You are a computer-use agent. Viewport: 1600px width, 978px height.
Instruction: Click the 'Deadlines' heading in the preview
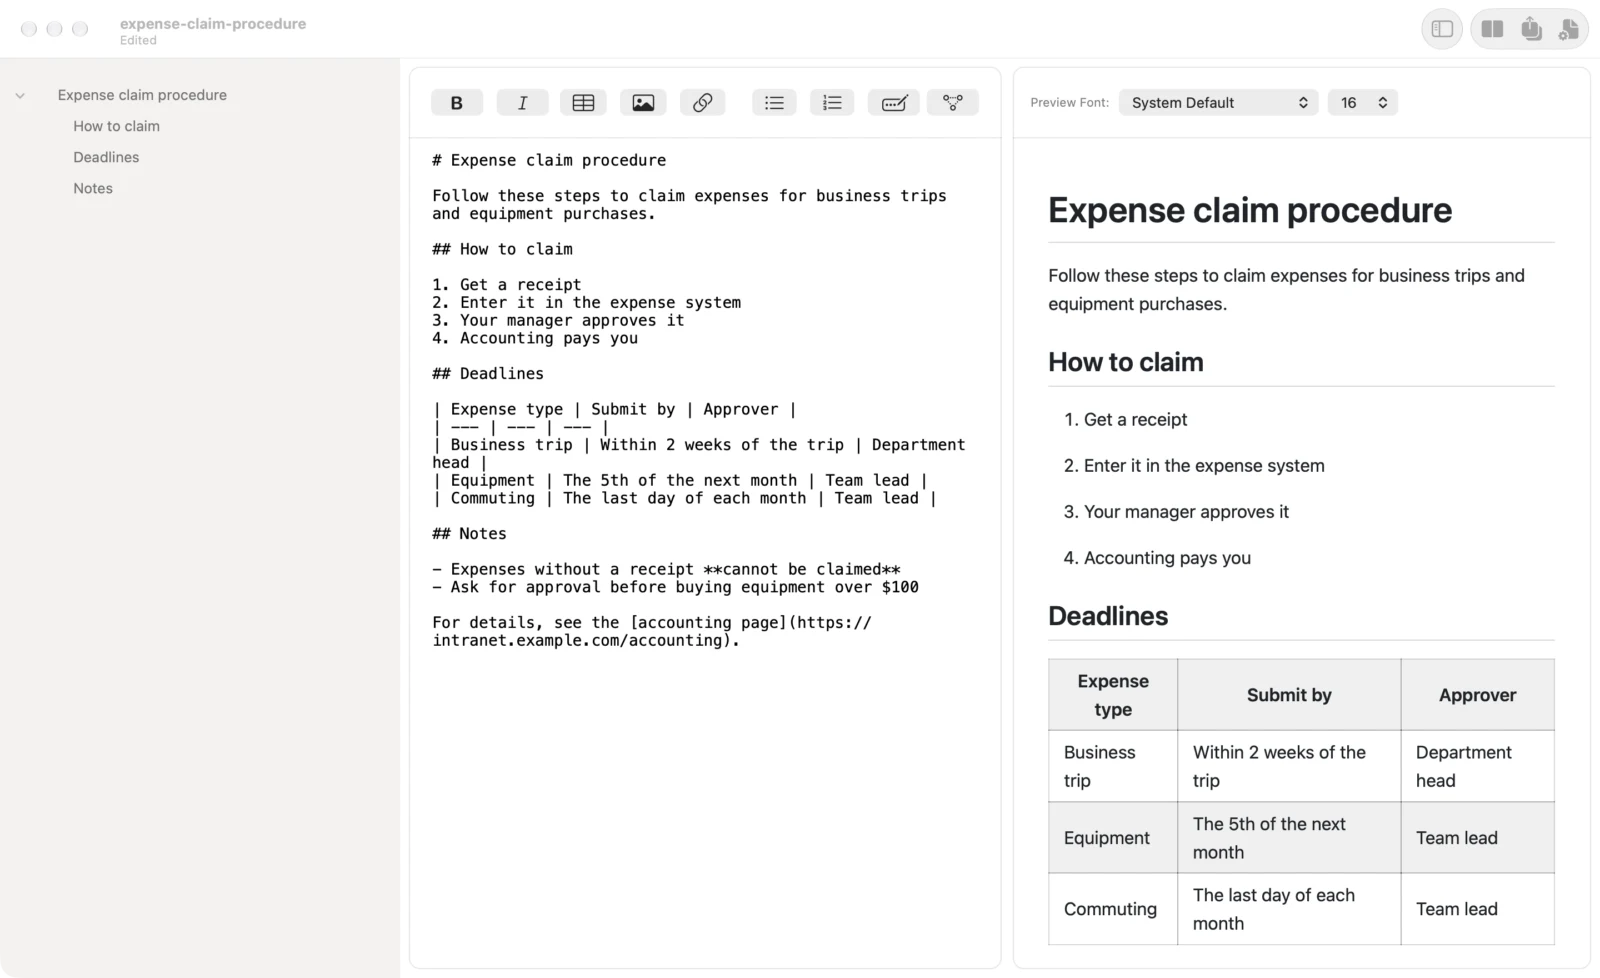coord(1108,616)
